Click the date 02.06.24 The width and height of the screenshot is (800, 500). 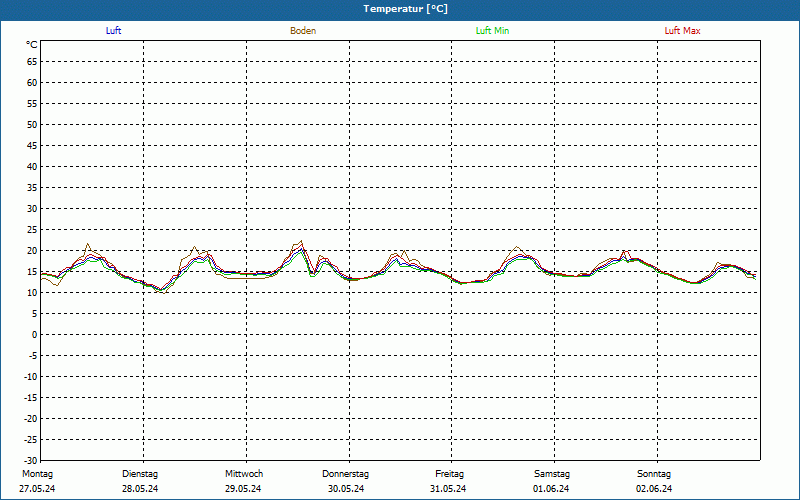[654, 489]
